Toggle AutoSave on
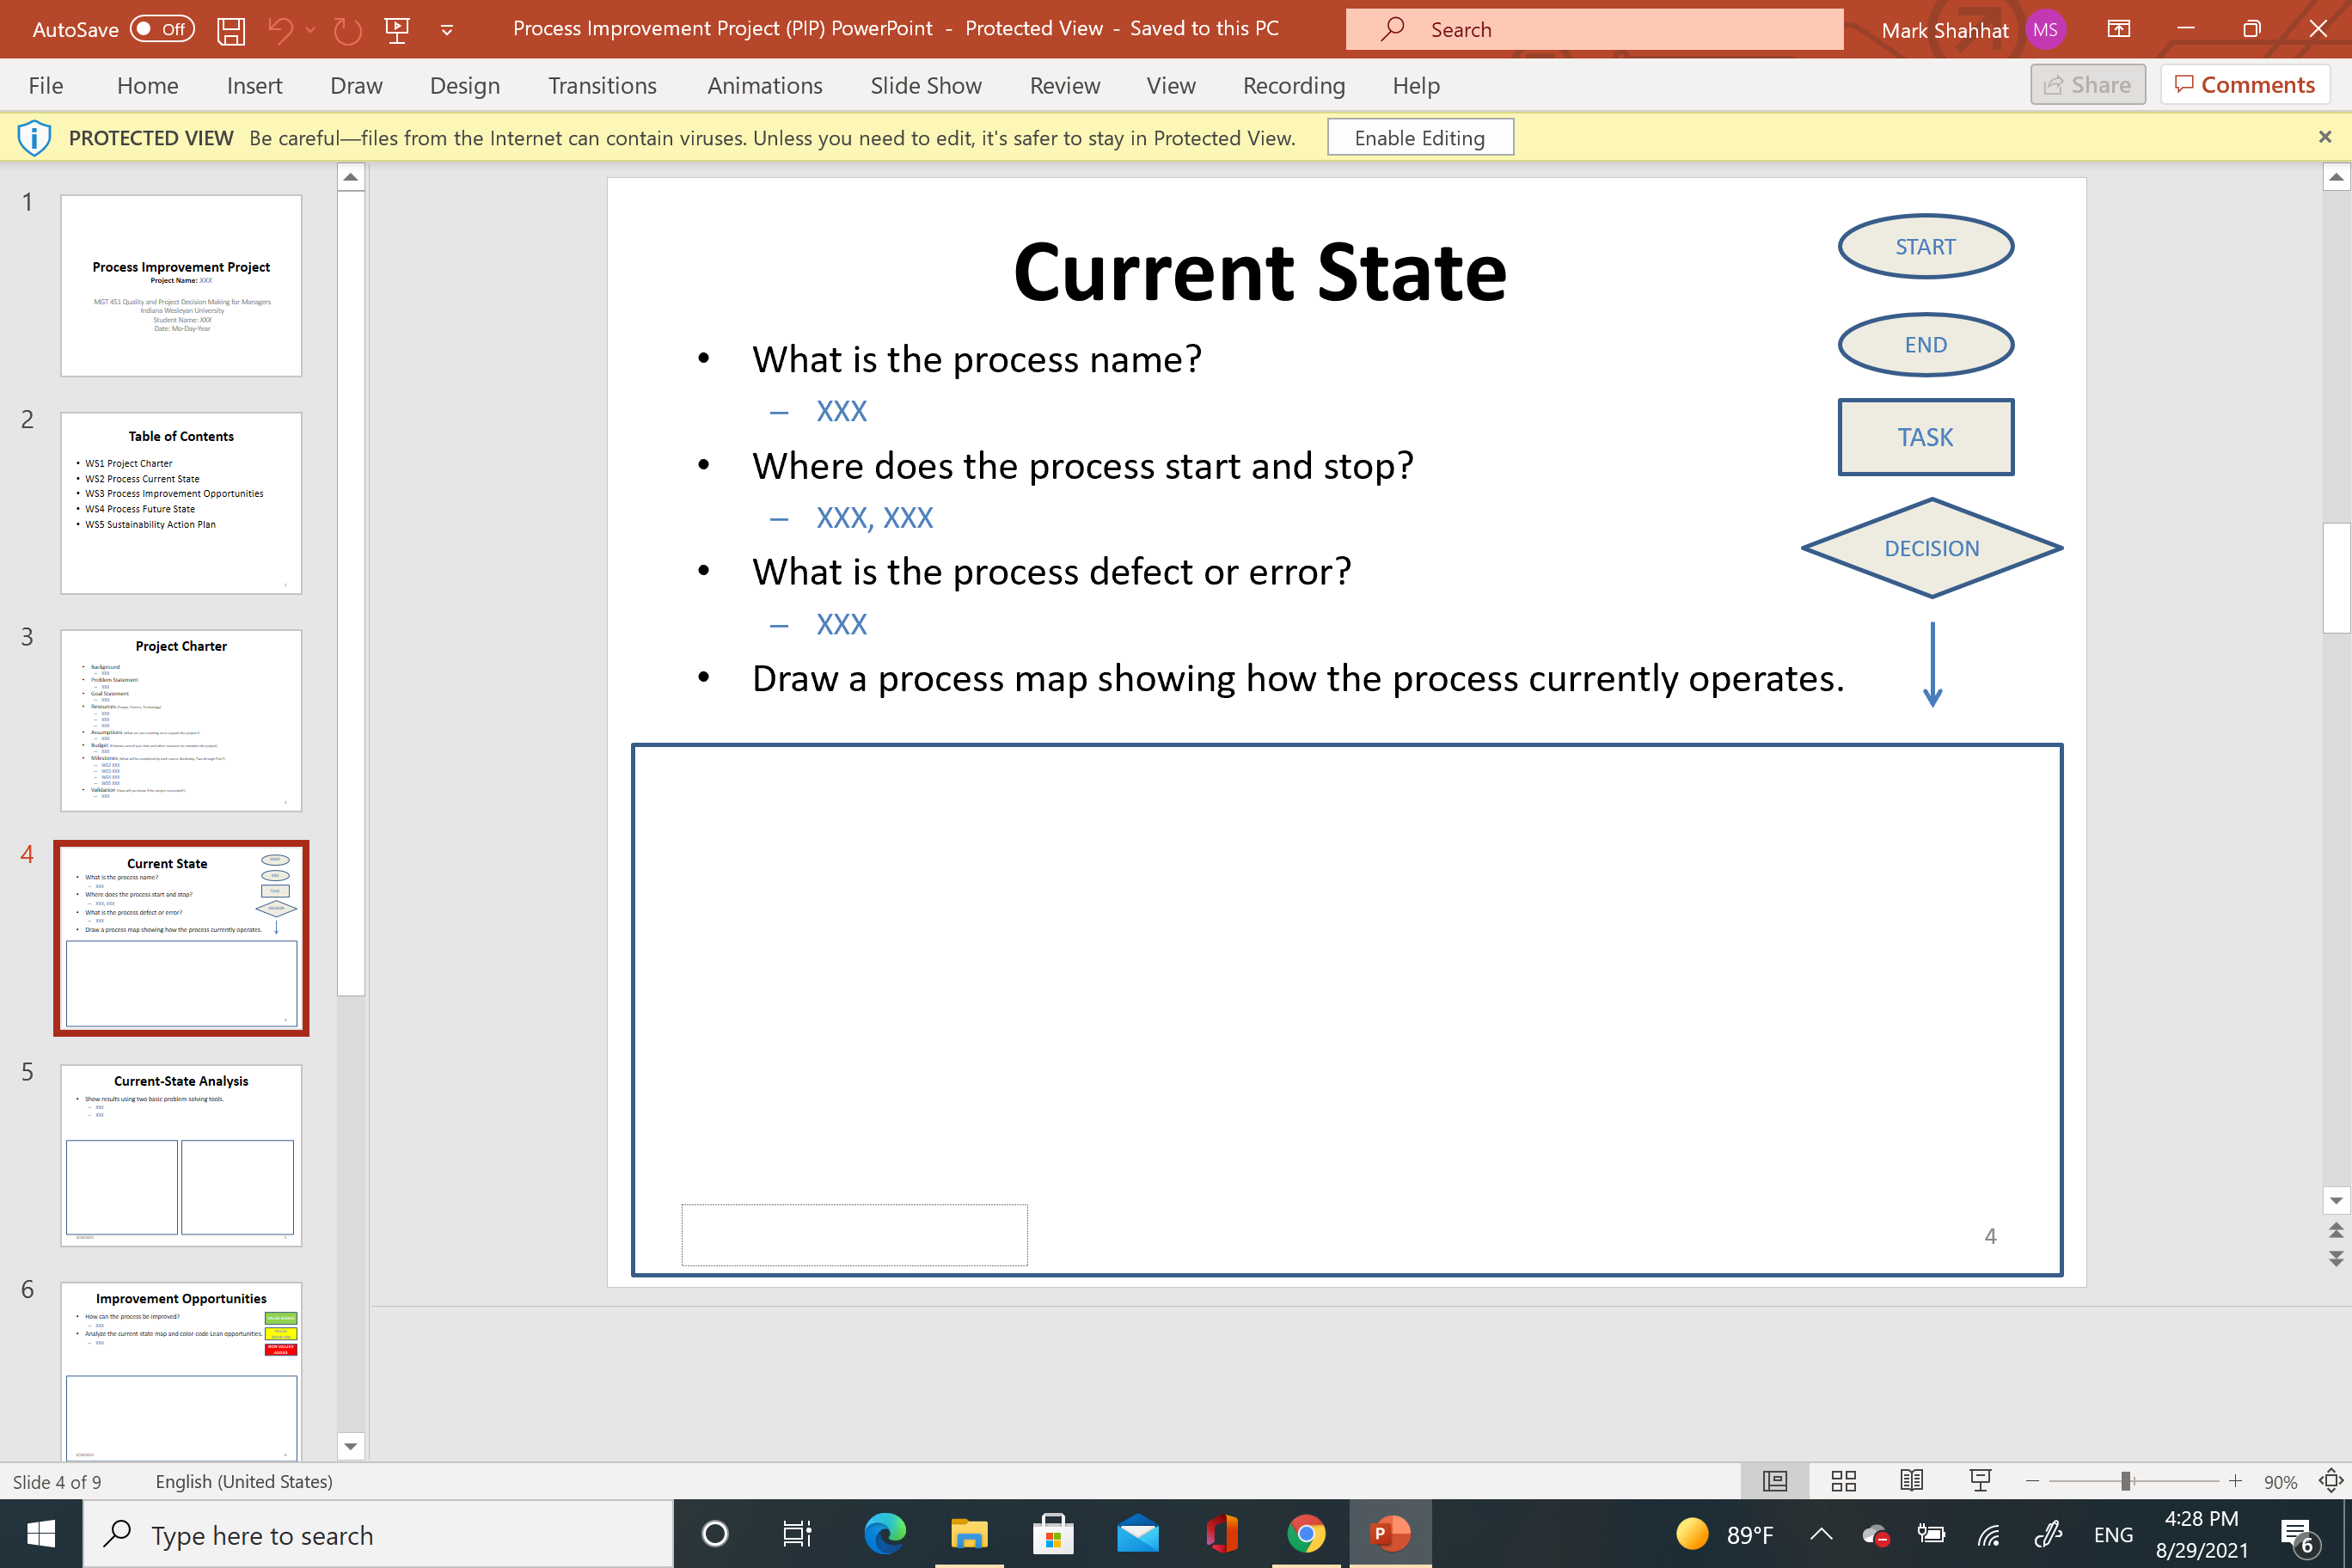Screen dimensions: 2352x1568 (160, 29)
